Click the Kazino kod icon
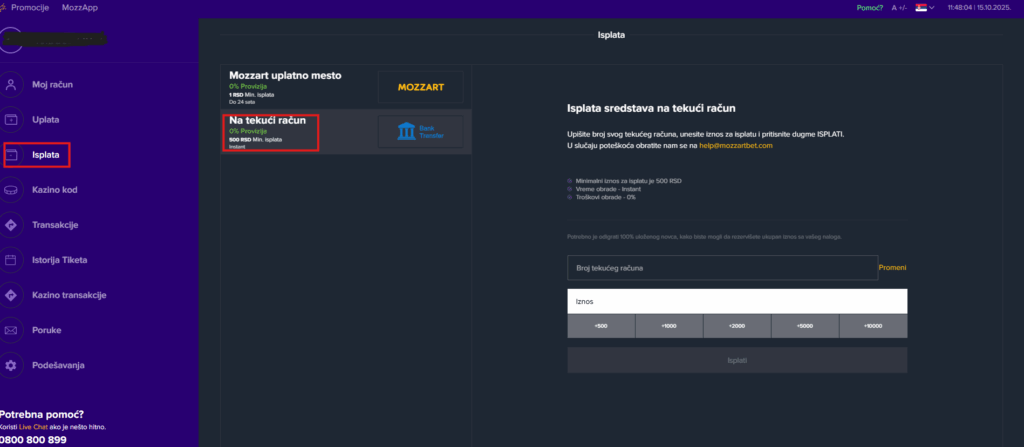 click(11, 190)
